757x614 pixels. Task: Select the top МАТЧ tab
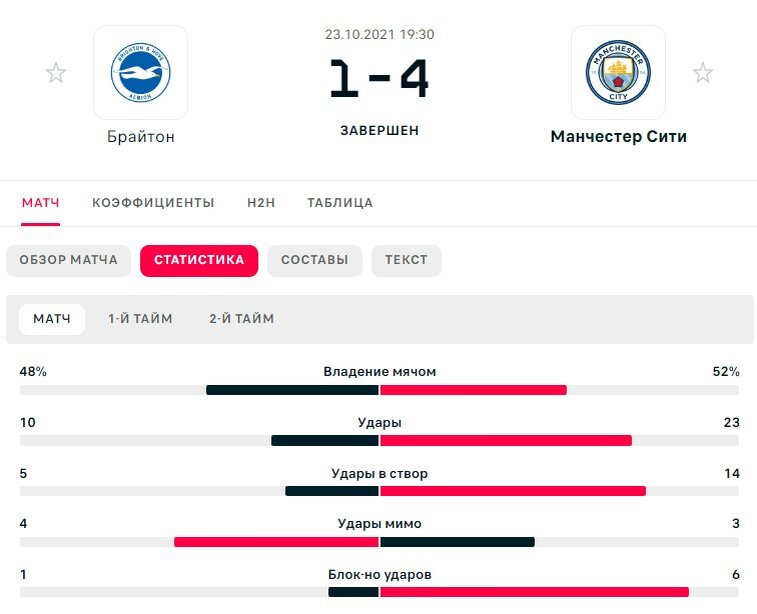41,203
